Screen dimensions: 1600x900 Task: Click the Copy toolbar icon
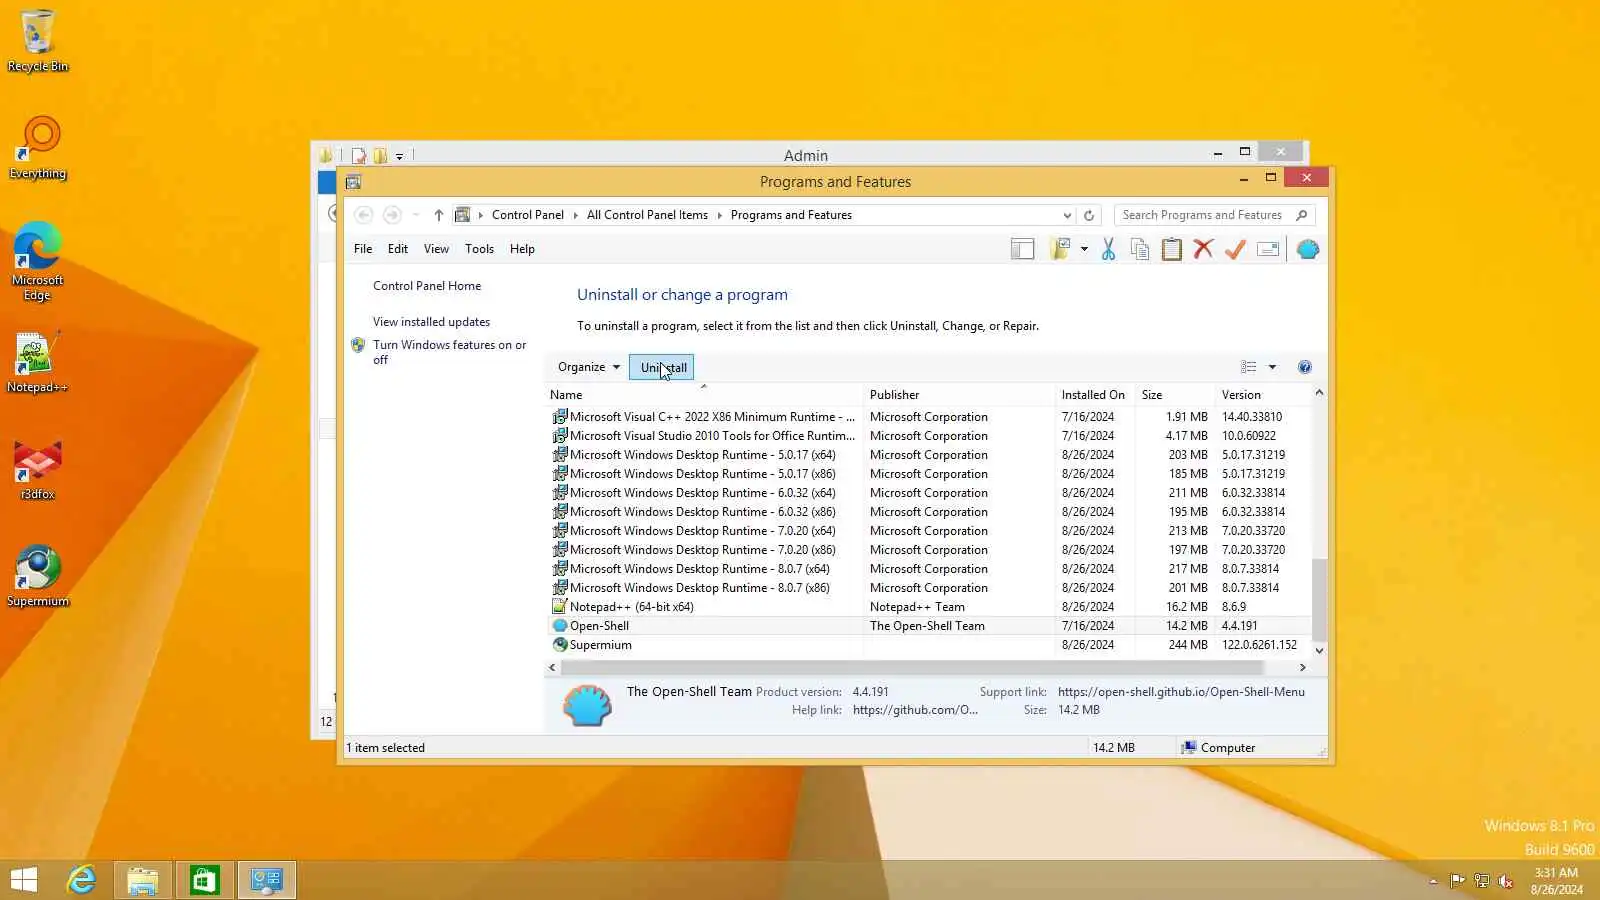[1140, 249]
